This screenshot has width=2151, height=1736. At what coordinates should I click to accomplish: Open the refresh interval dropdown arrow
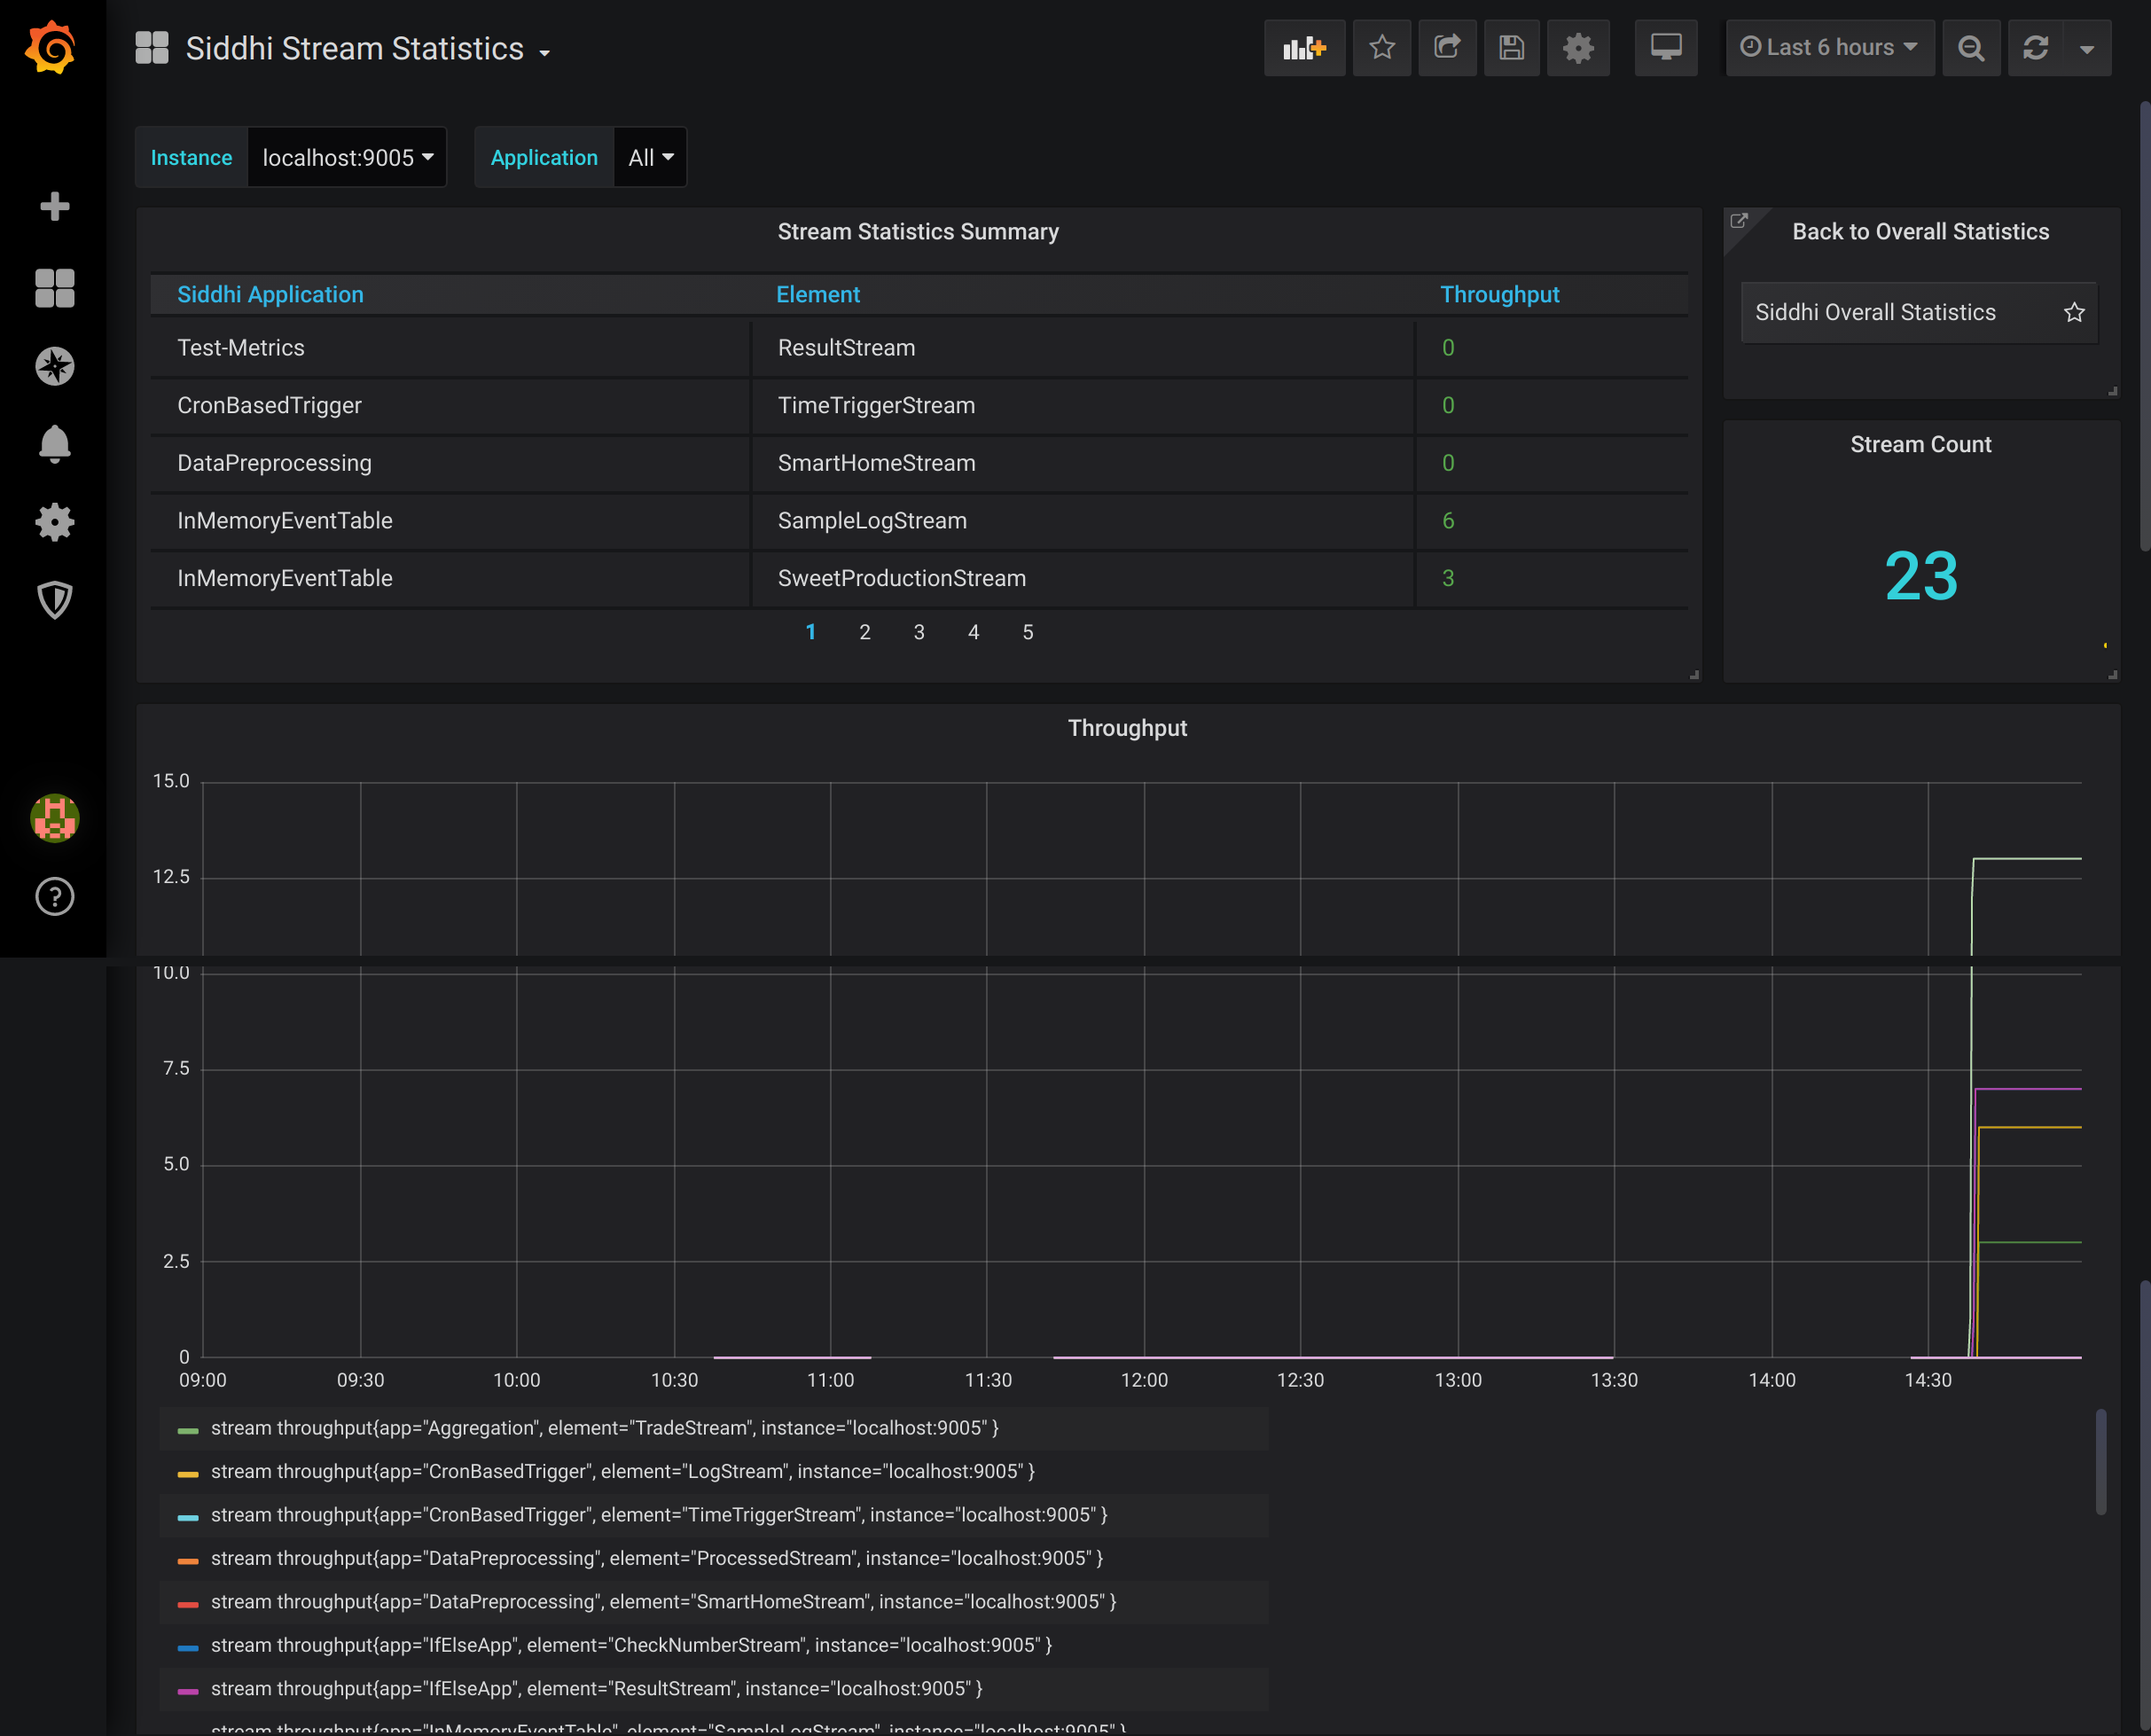(x=2087, y=48)
